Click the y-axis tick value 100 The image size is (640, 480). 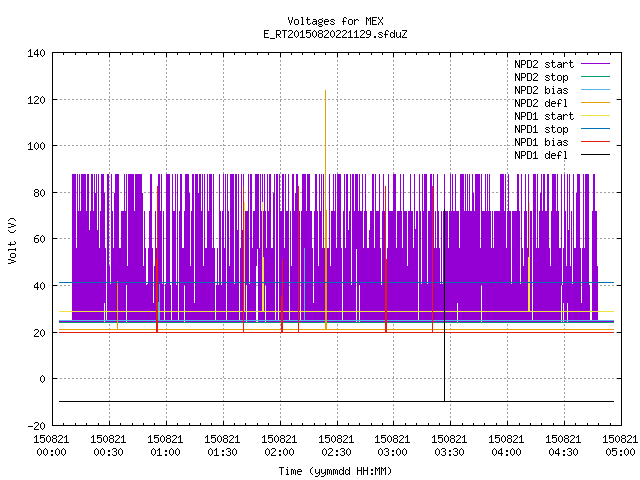[x=36, y=146]
